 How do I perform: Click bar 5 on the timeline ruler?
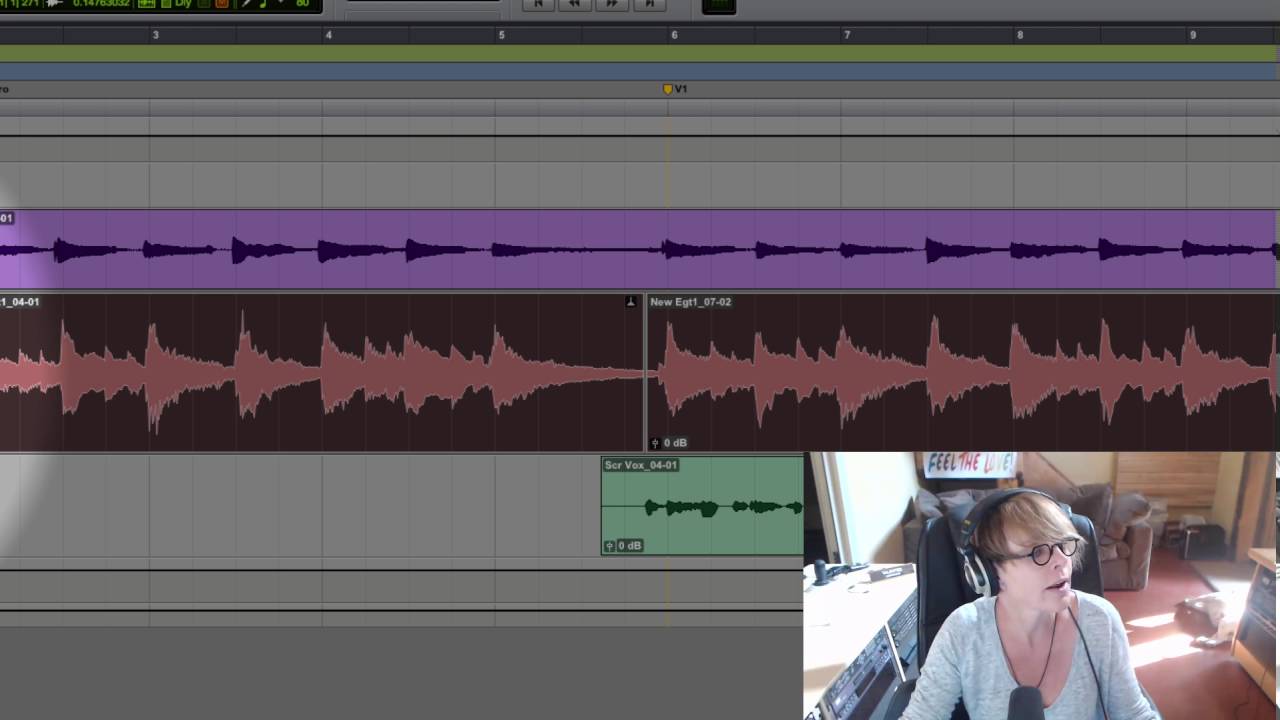click(x=501, y=35)
